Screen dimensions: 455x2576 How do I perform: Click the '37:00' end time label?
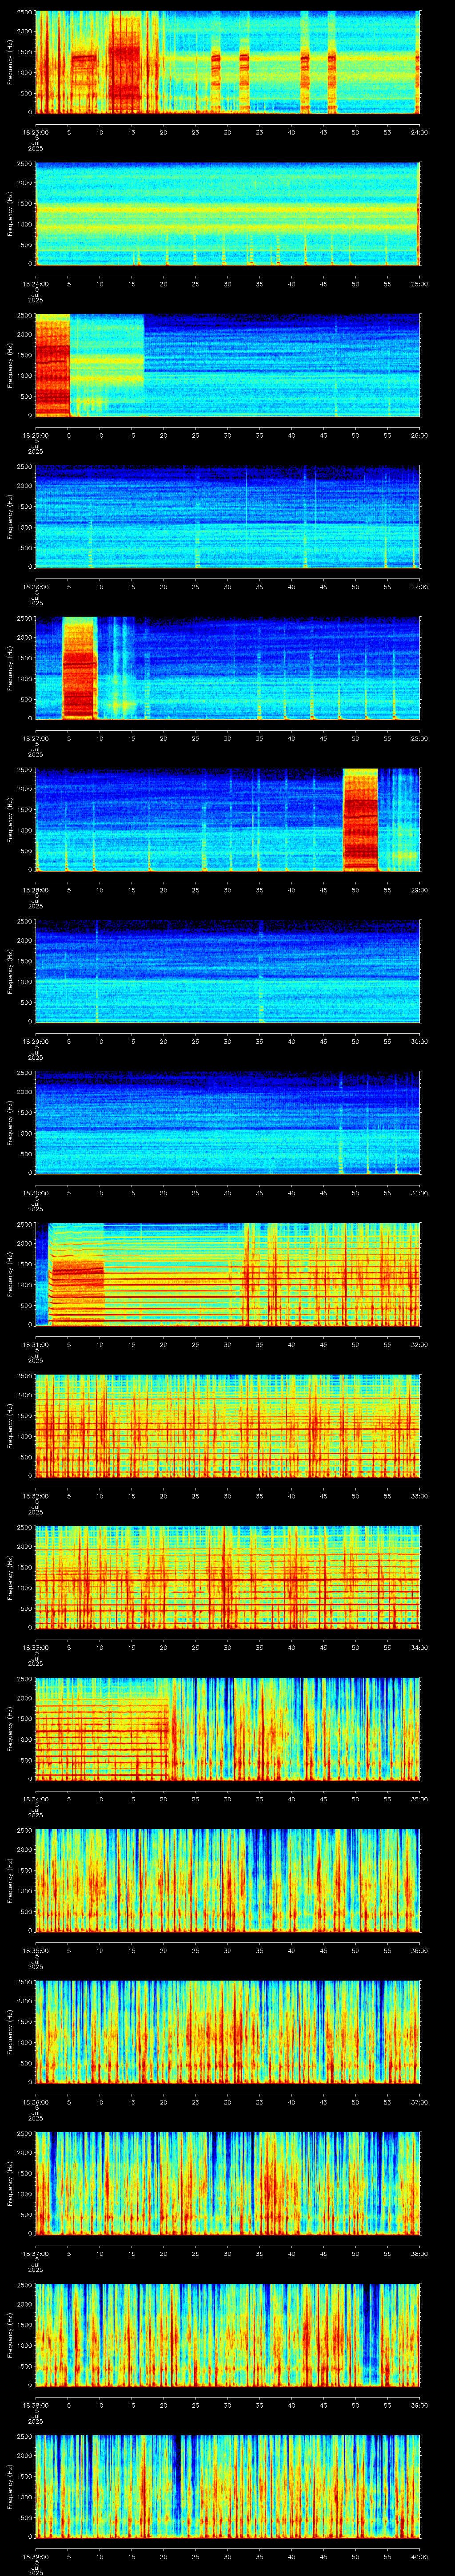click(x=420, y=2101)
